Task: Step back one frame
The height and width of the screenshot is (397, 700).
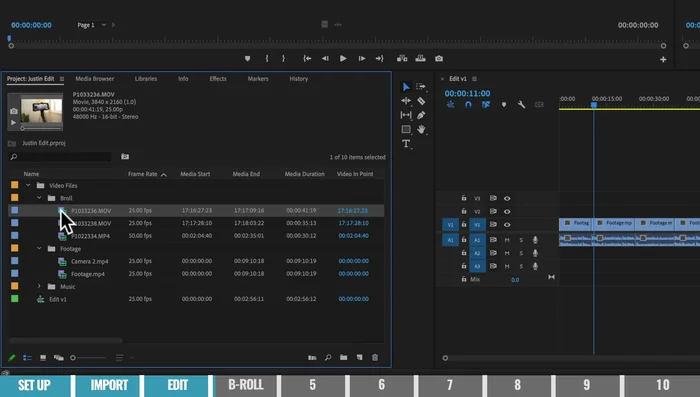Action: (x=325, y=59)
